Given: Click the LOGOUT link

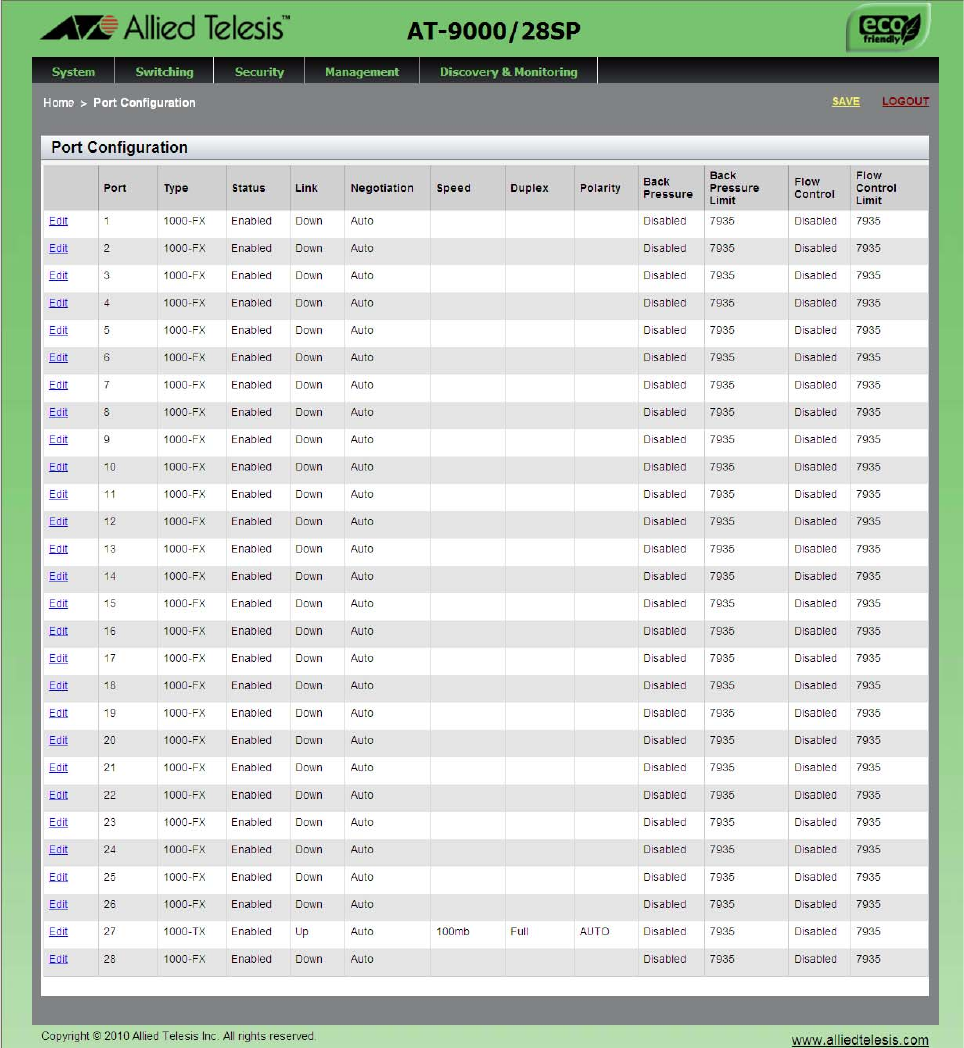Looking at the screenshot, I should point(905,102).
